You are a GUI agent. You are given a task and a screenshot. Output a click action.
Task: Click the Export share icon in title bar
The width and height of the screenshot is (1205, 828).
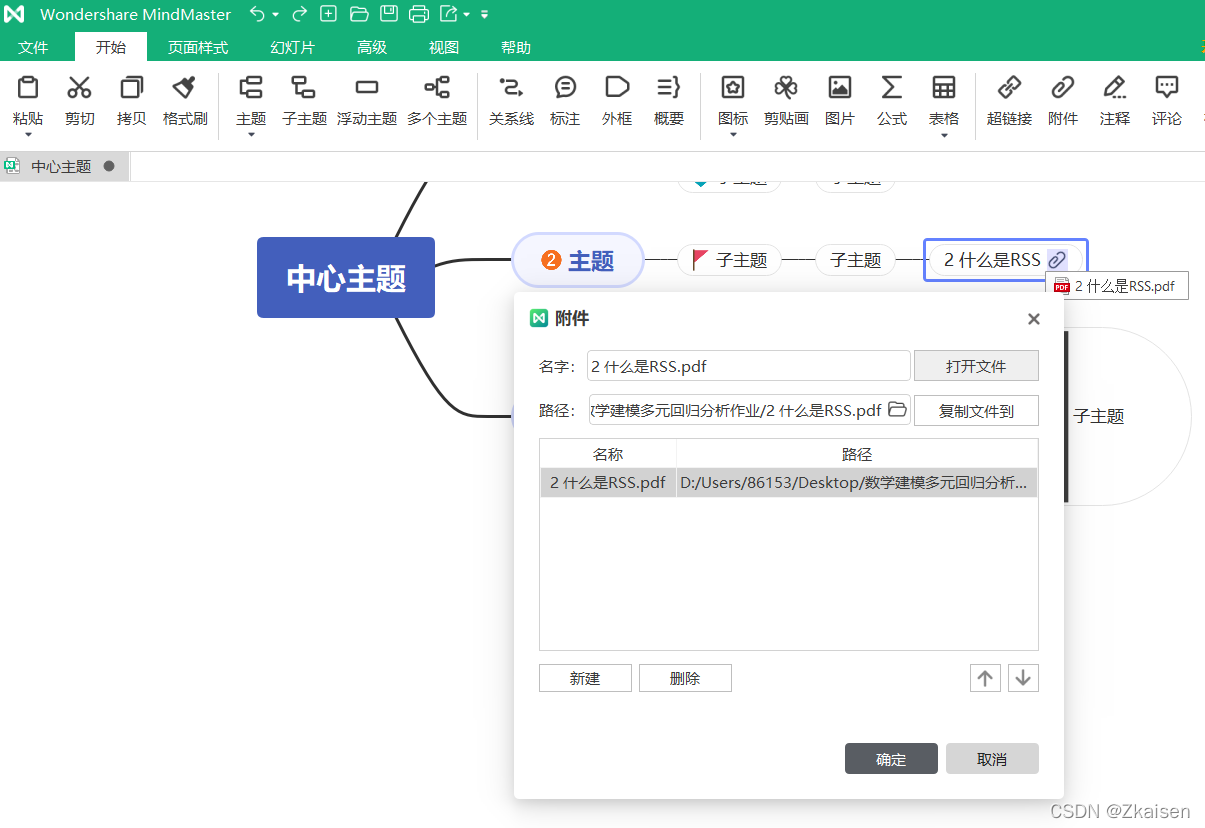coord(449,14)
